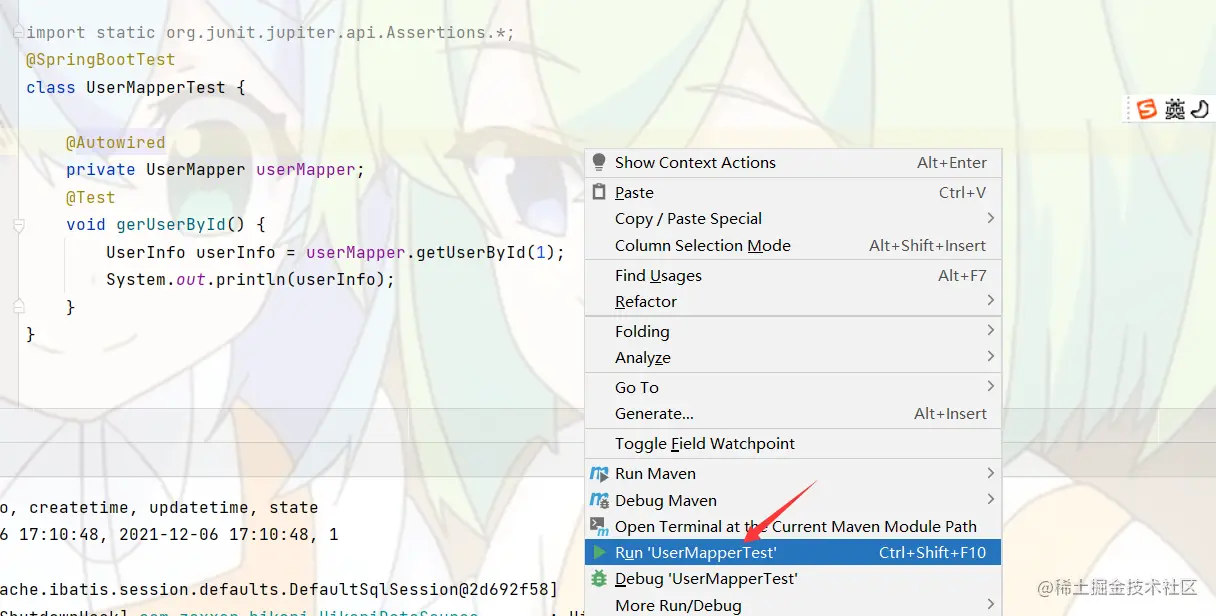The width and height of the screenshot is (1216, 616).
Task: Expand the More Run/Debug submenu arrow
Action: [x=990, y=605]
